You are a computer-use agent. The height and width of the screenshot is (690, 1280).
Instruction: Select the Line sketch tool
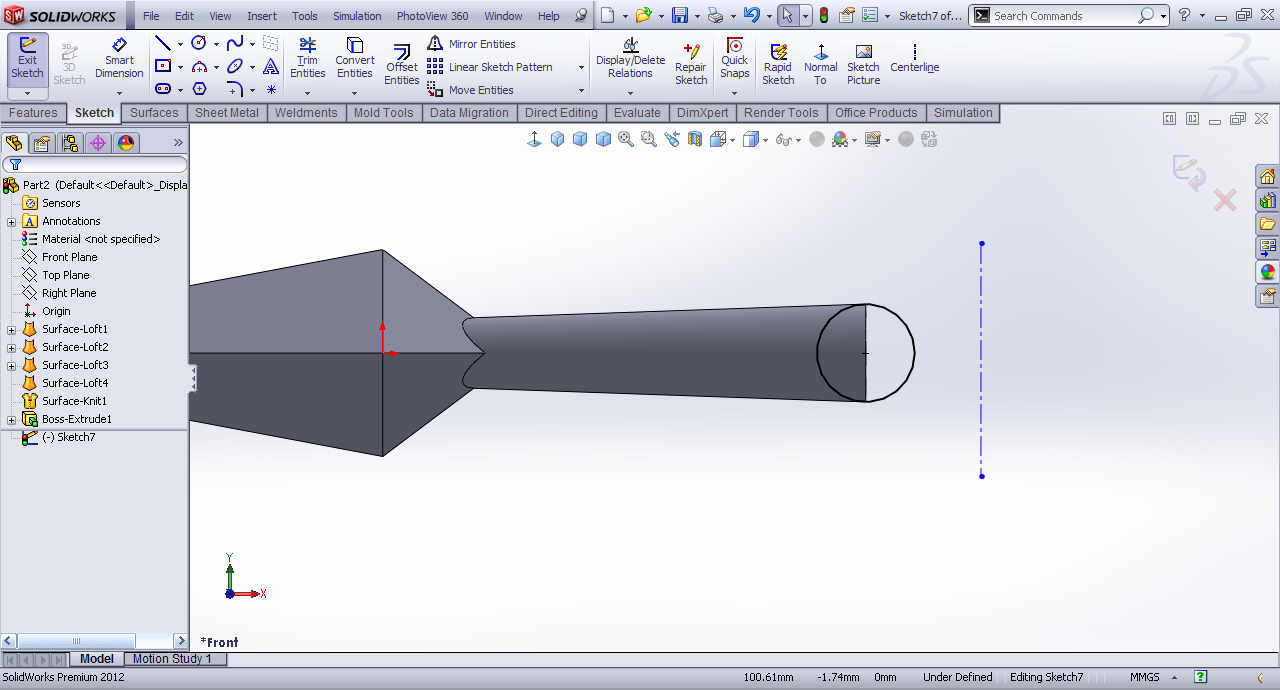[x=162, y=44]
